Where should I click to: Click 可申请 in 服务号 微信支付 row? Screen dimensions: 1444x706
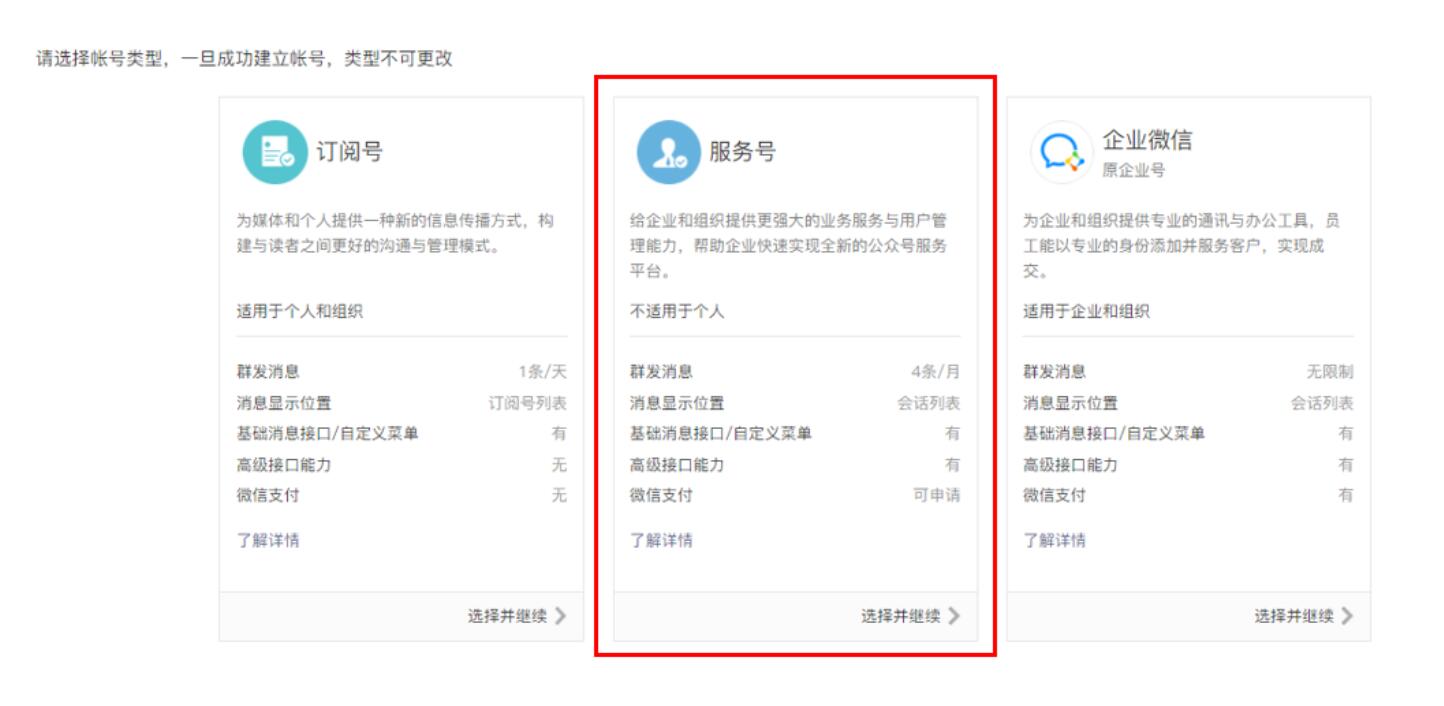click(936, 495)
